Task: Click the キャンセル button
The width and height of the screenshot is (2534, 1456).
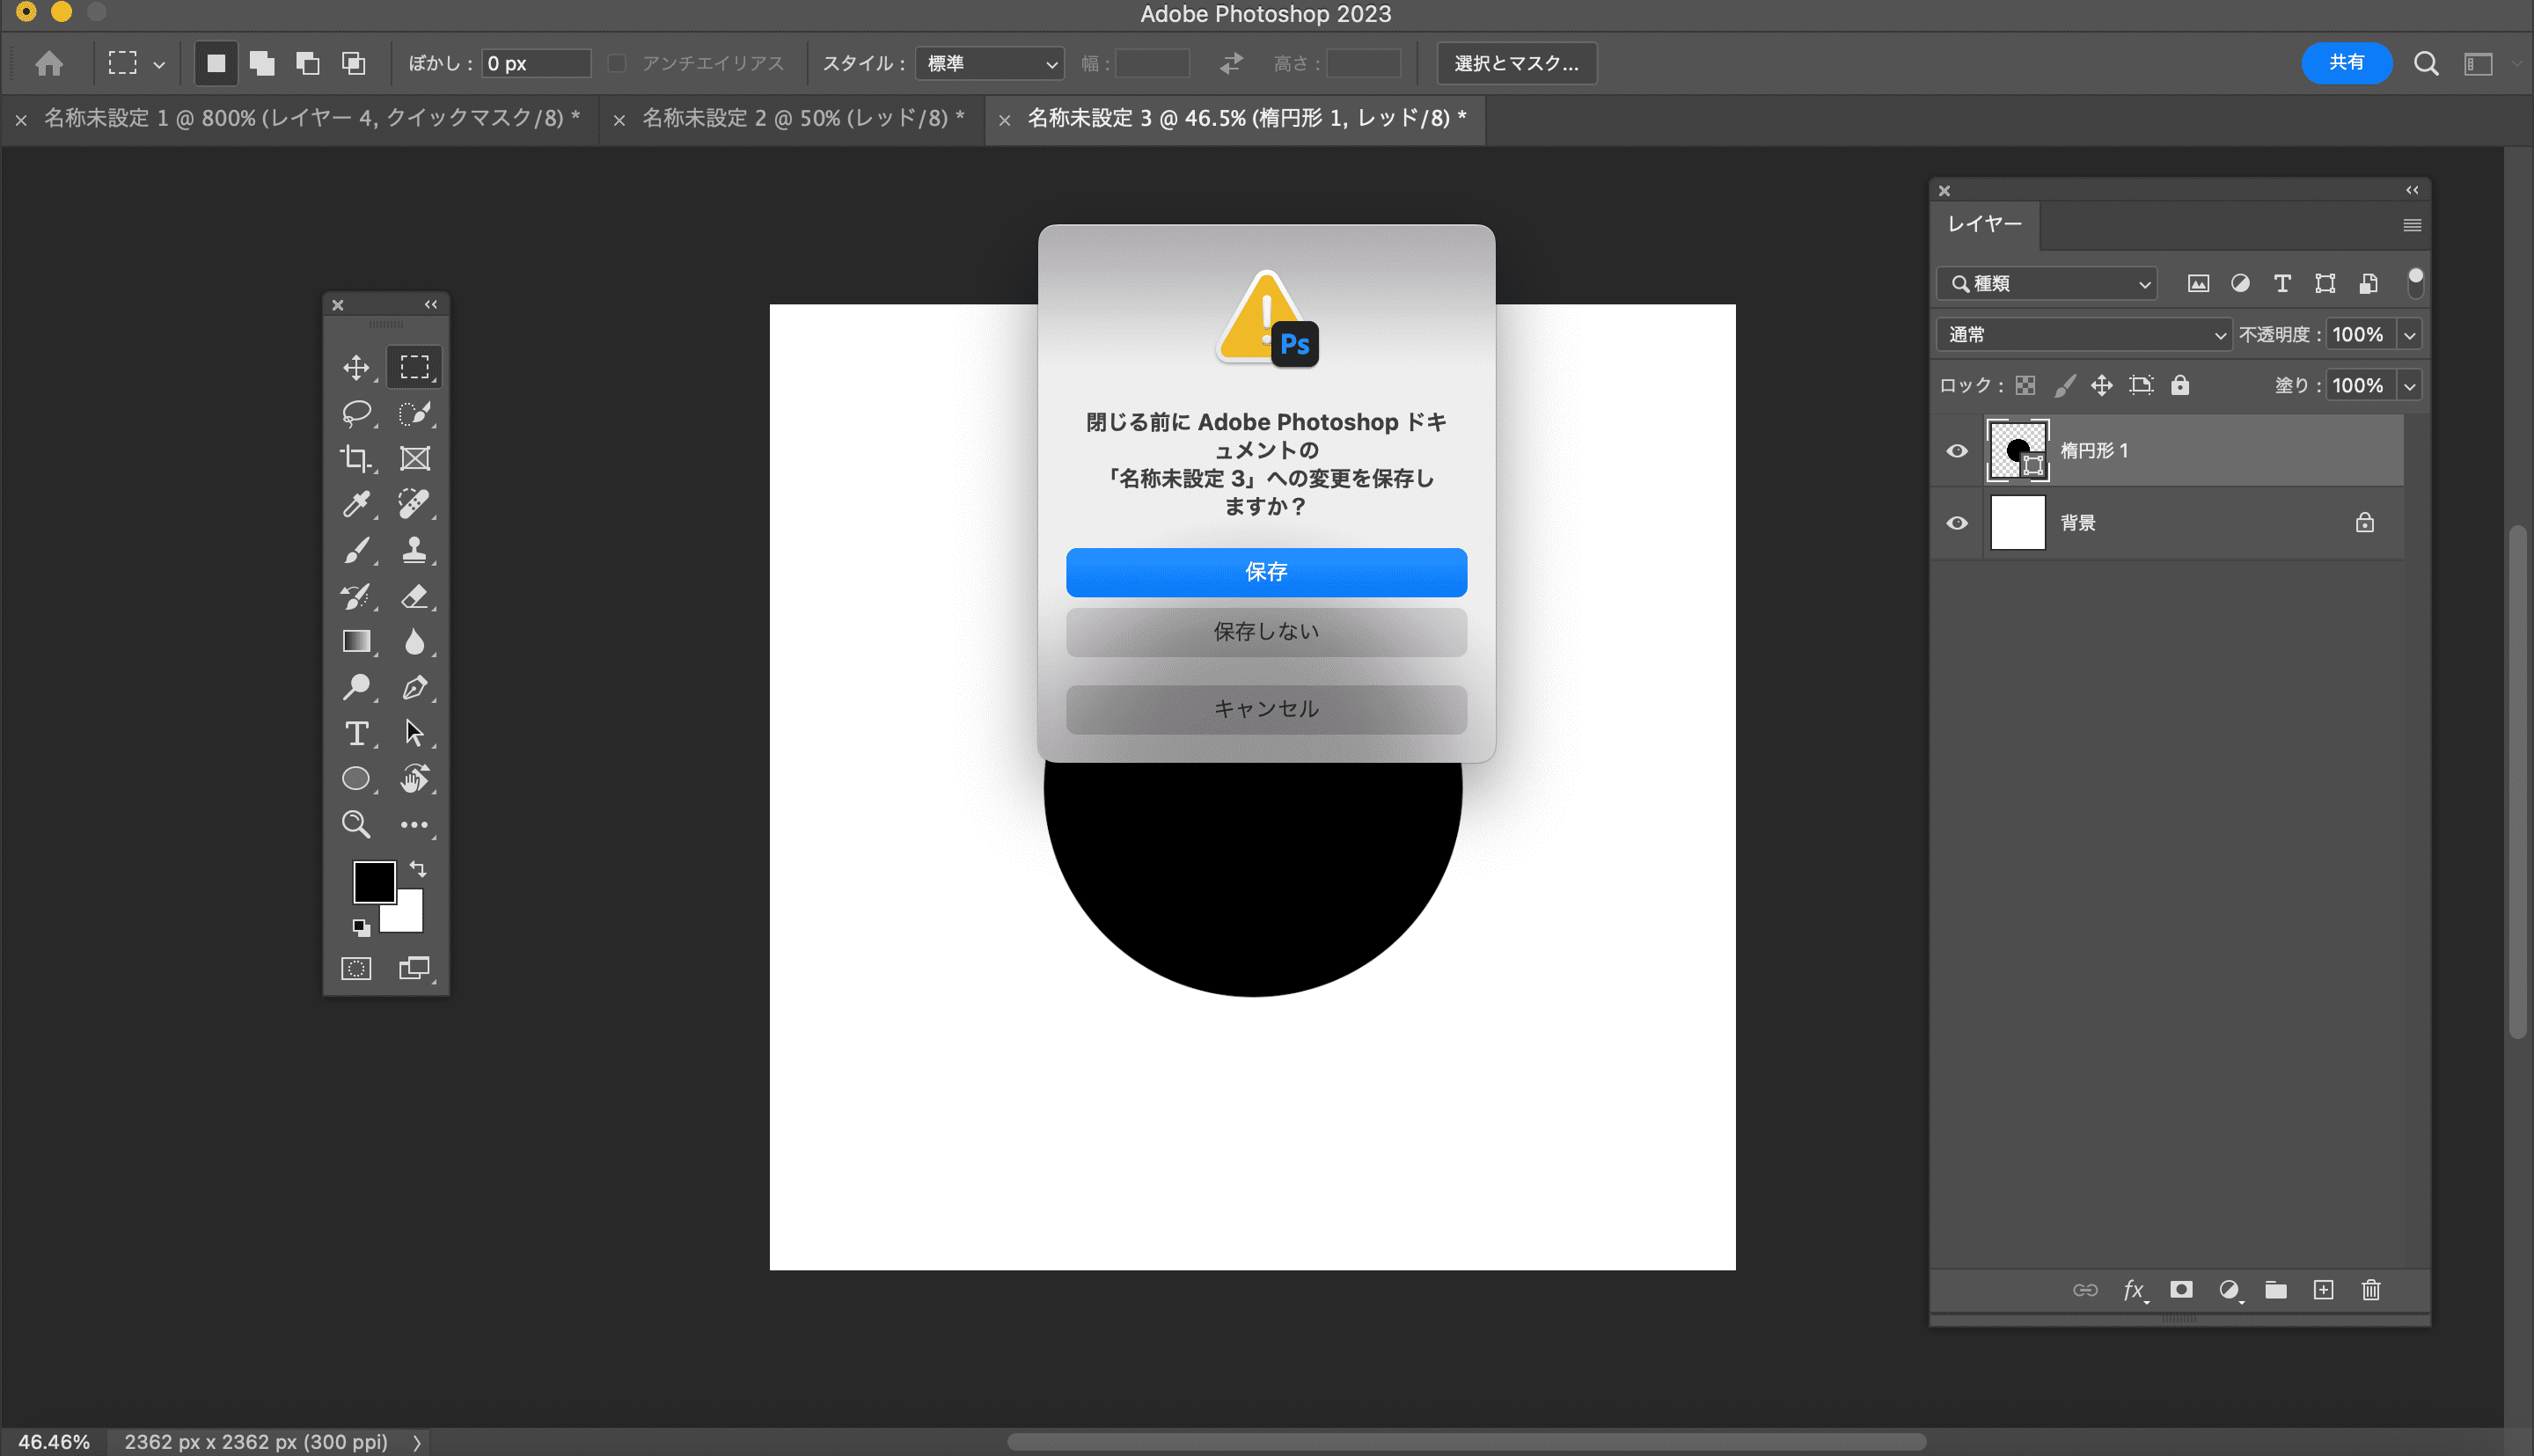Action: [x=1266, y=709]
